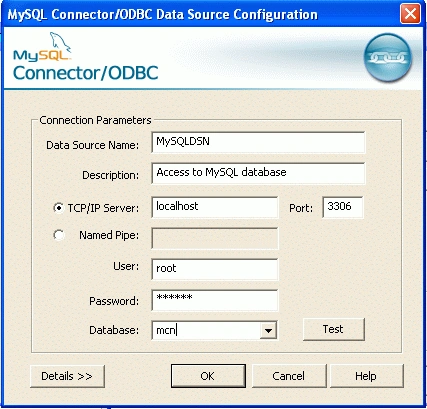Click the Port label
Screen dimensions: 427x409
tap(301, 208)
